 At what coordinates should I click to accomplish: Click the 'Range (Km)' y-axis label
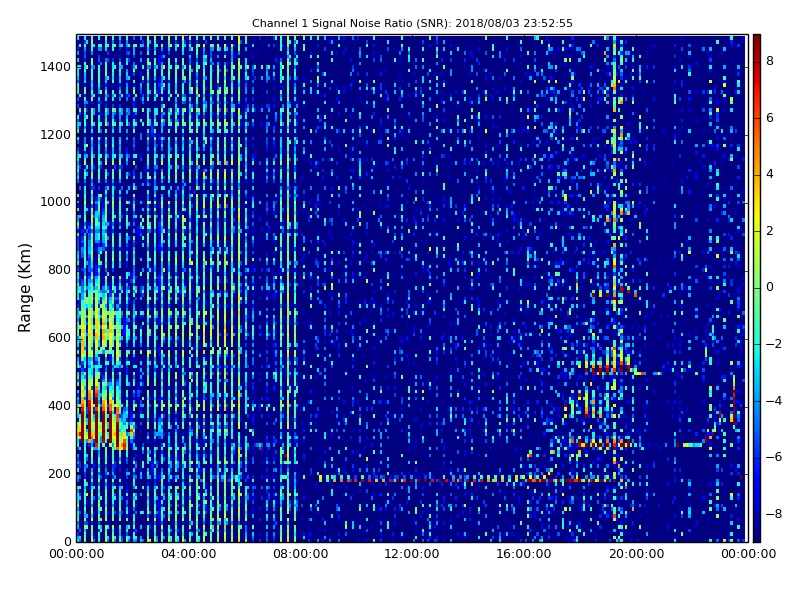24,288
